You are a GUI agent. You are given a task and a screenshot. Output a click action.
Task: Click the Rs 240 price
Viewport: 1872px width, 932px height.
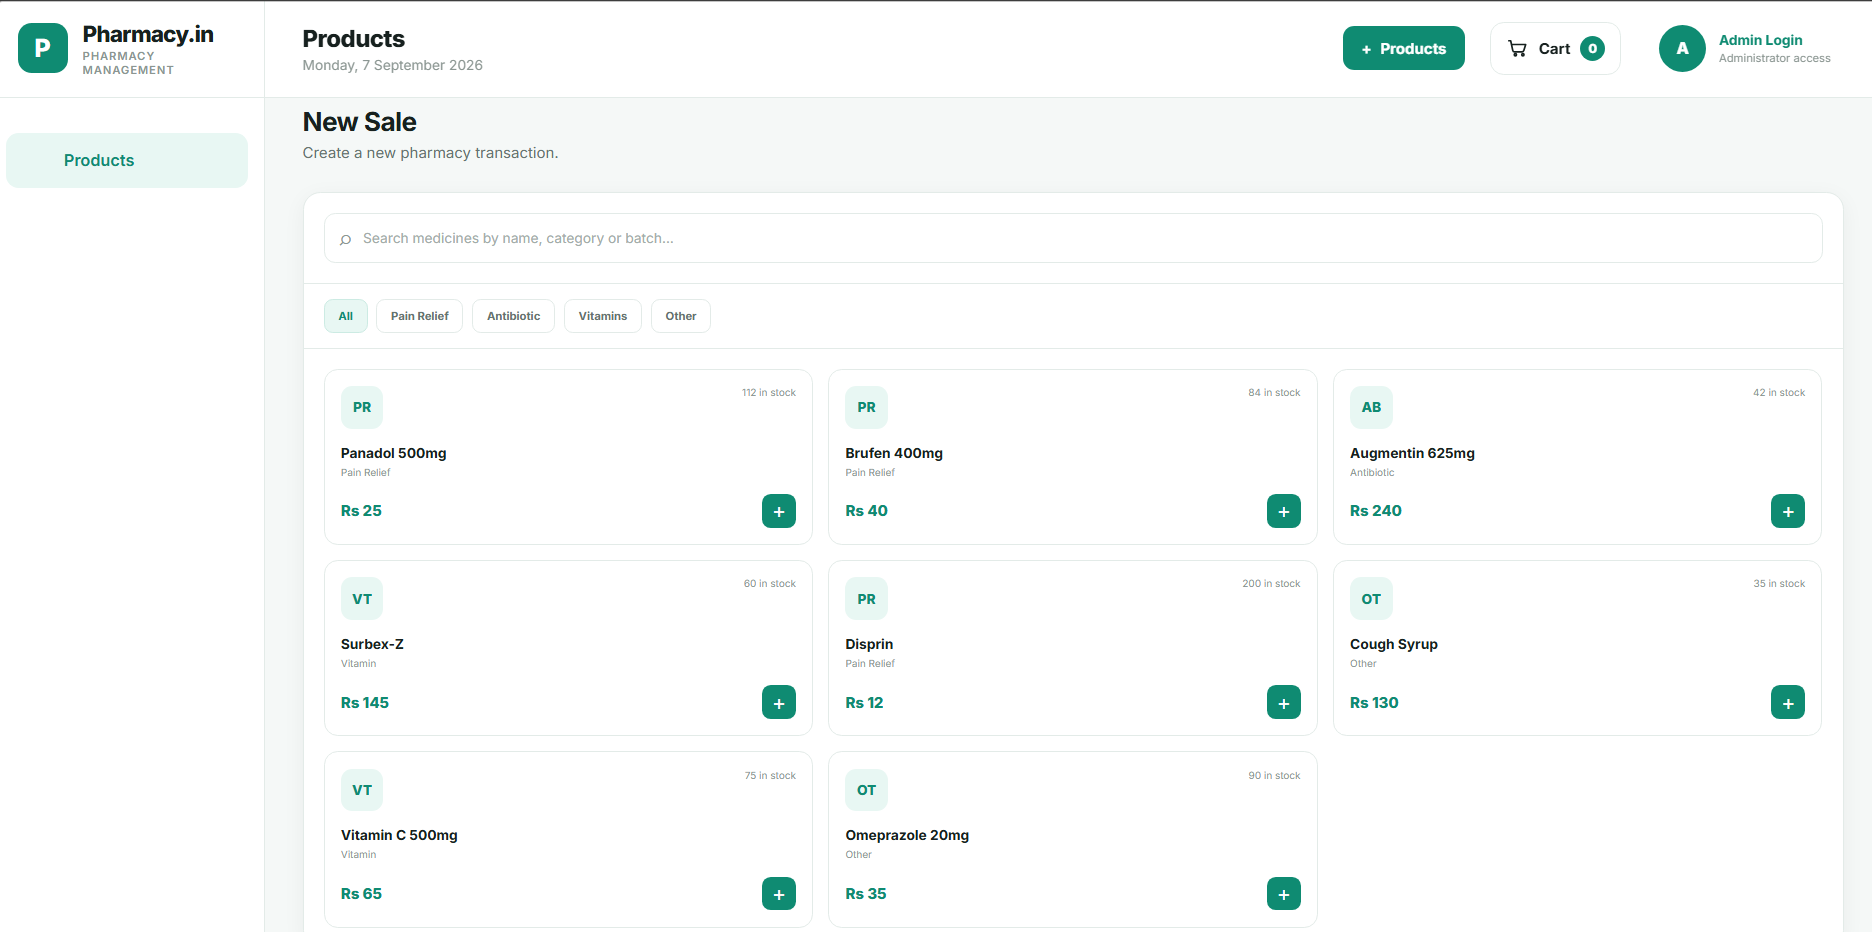(x=1376, y=511)
